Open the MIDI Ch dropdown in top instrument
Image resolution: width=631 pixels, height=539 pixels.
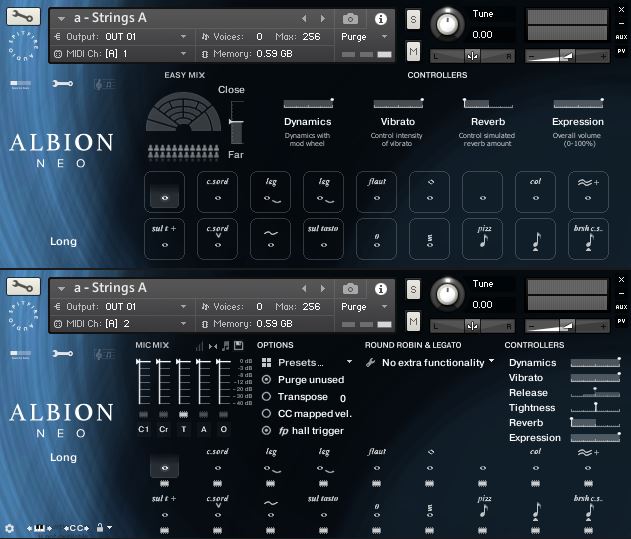tap(184, 54)
